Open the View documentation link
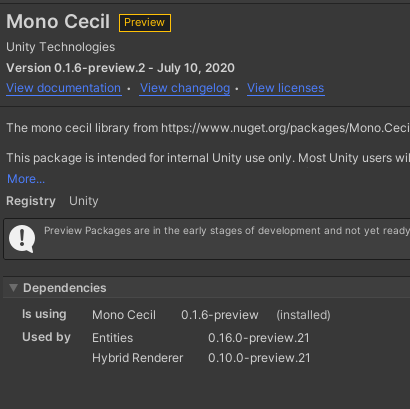The width and height of the screenshot is (410, 409). coord(64,88)
